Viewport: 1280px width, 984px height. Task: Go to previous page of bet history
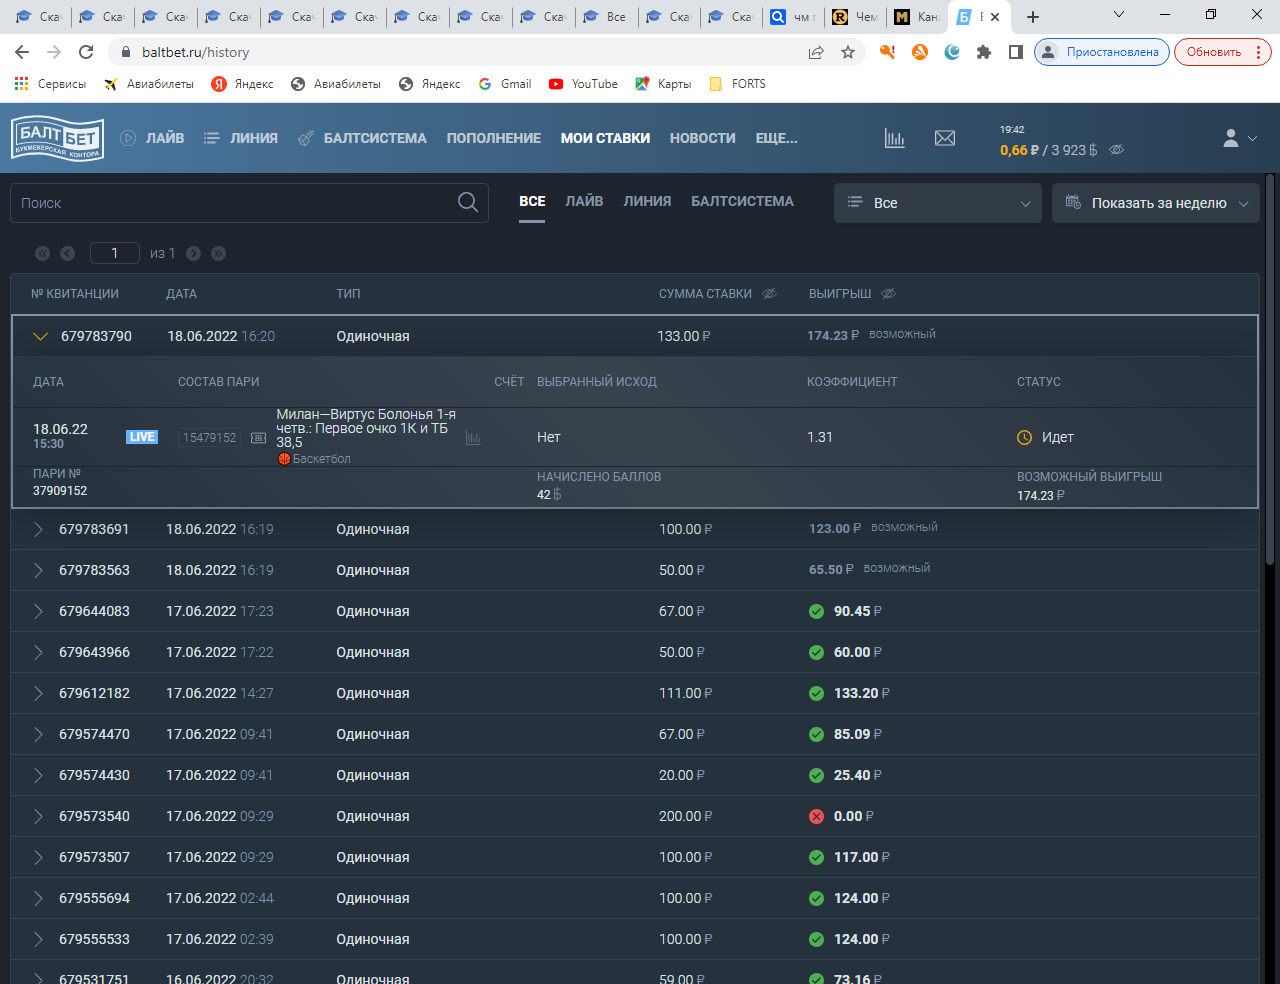coord(67,254)
